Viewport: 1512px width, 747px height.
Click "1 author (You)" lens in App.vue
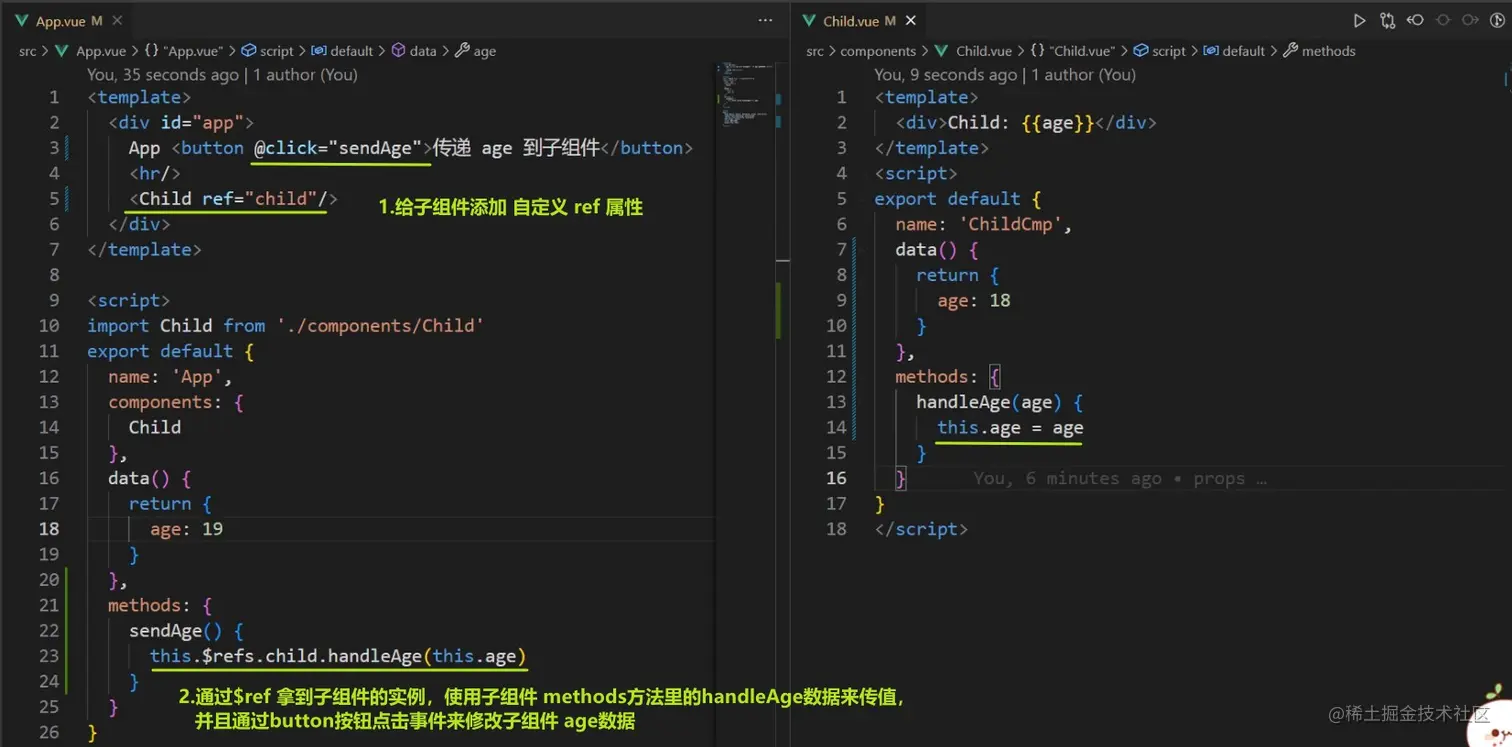(x=306, y=75)
